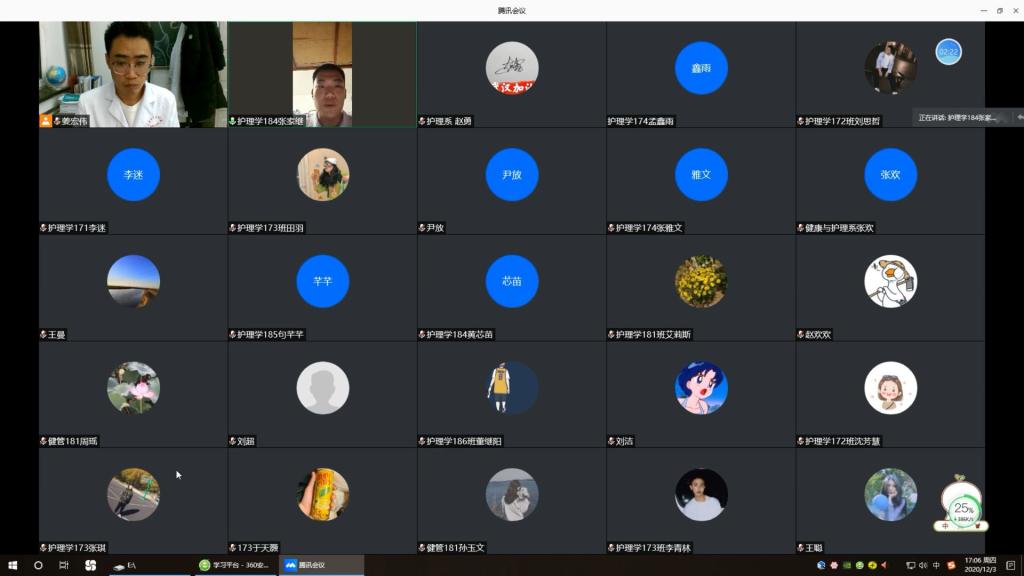Click the taskbar clock showing 17:06

click(x=979, y=565)
